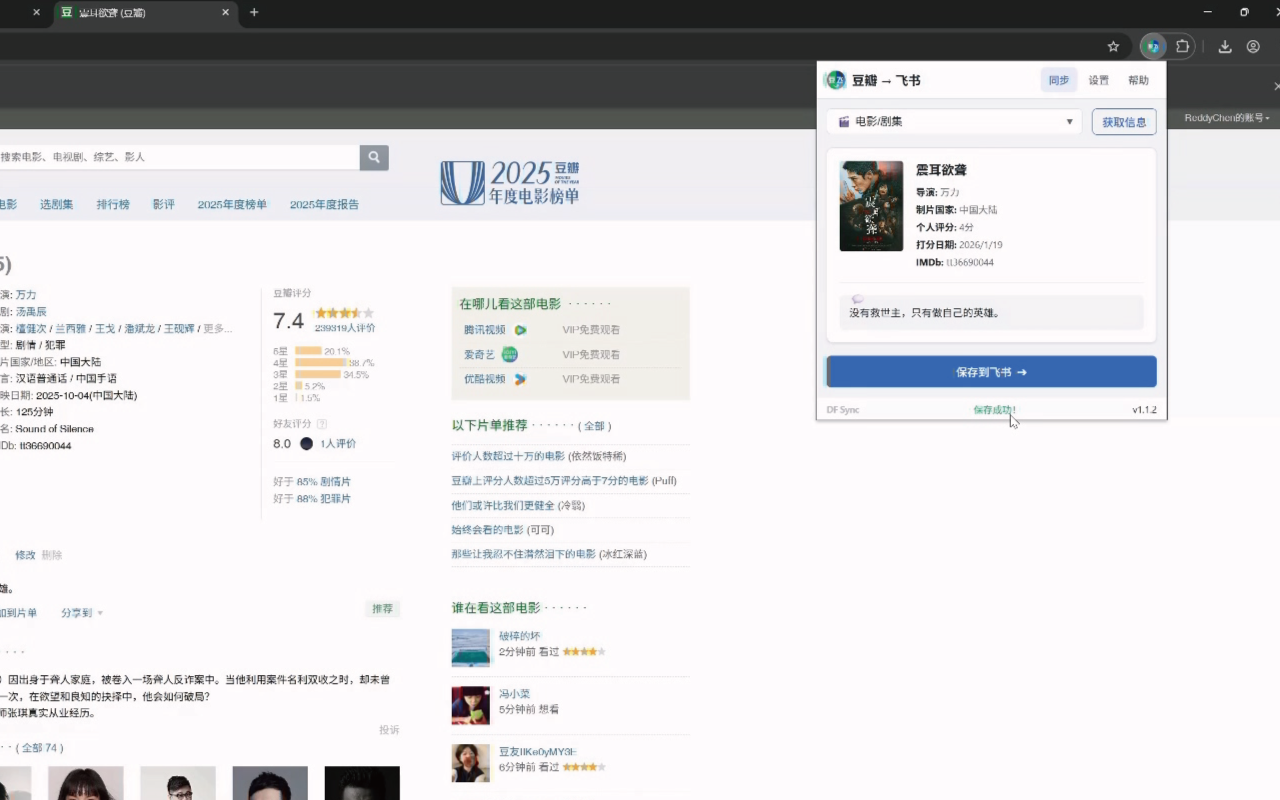Click the Douban search magnifier button
The width and height of the screenshot is (1280, 800).
(374, 157)
